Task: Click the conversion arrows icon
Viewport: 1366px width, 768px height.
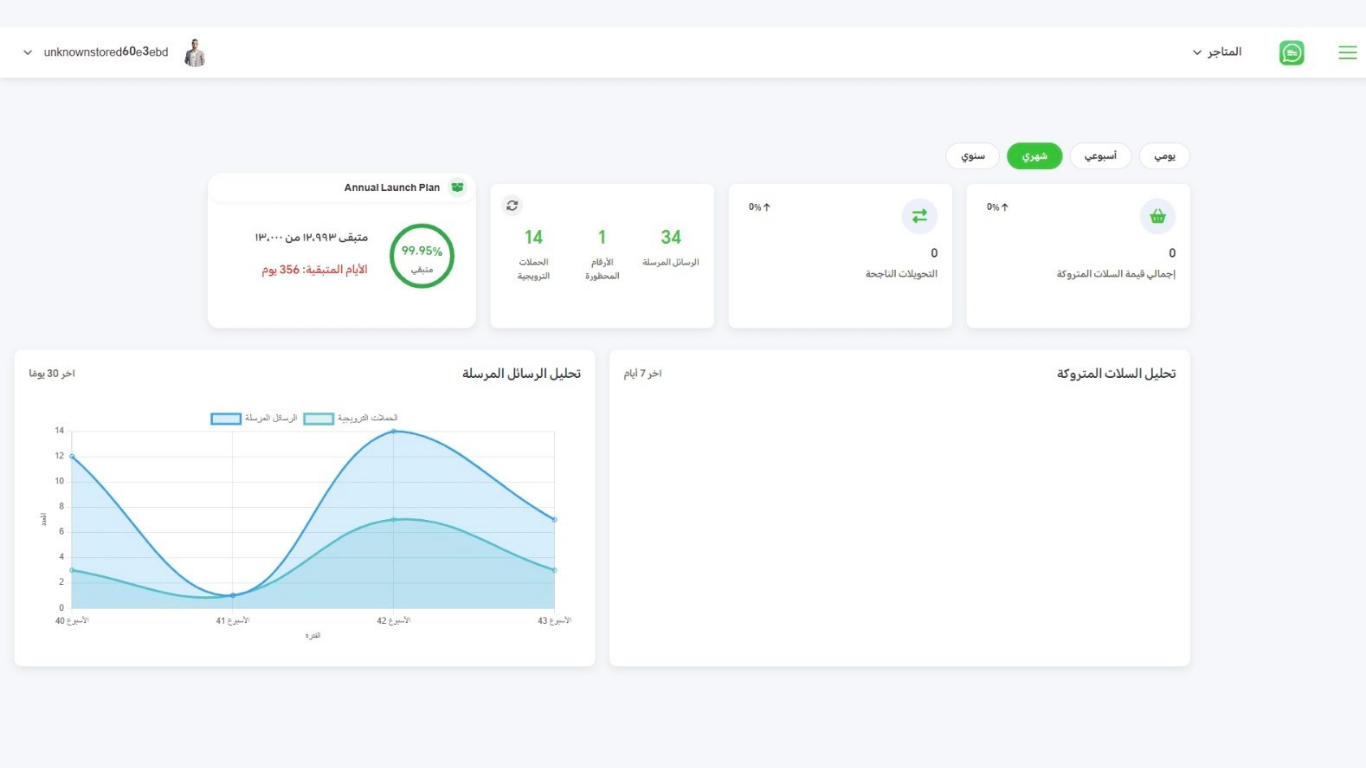Action: click(919, 216)
